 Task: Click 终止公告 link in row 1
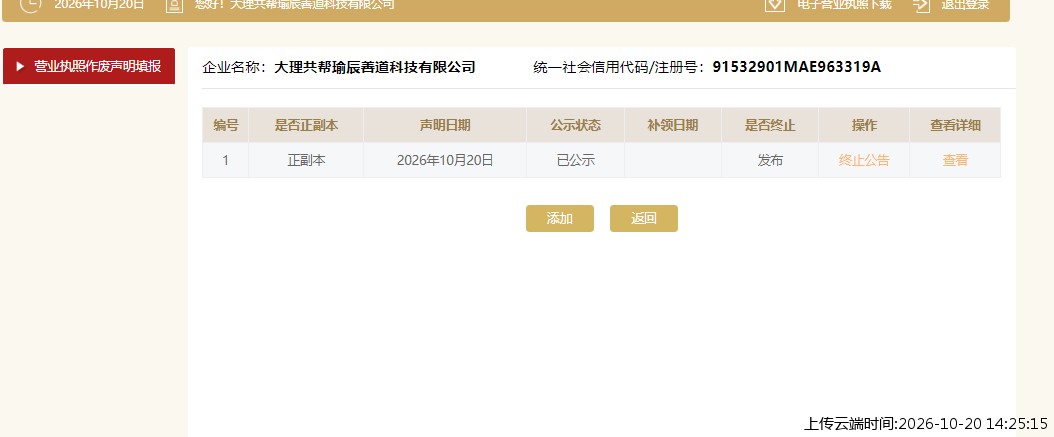pos(864,160)
